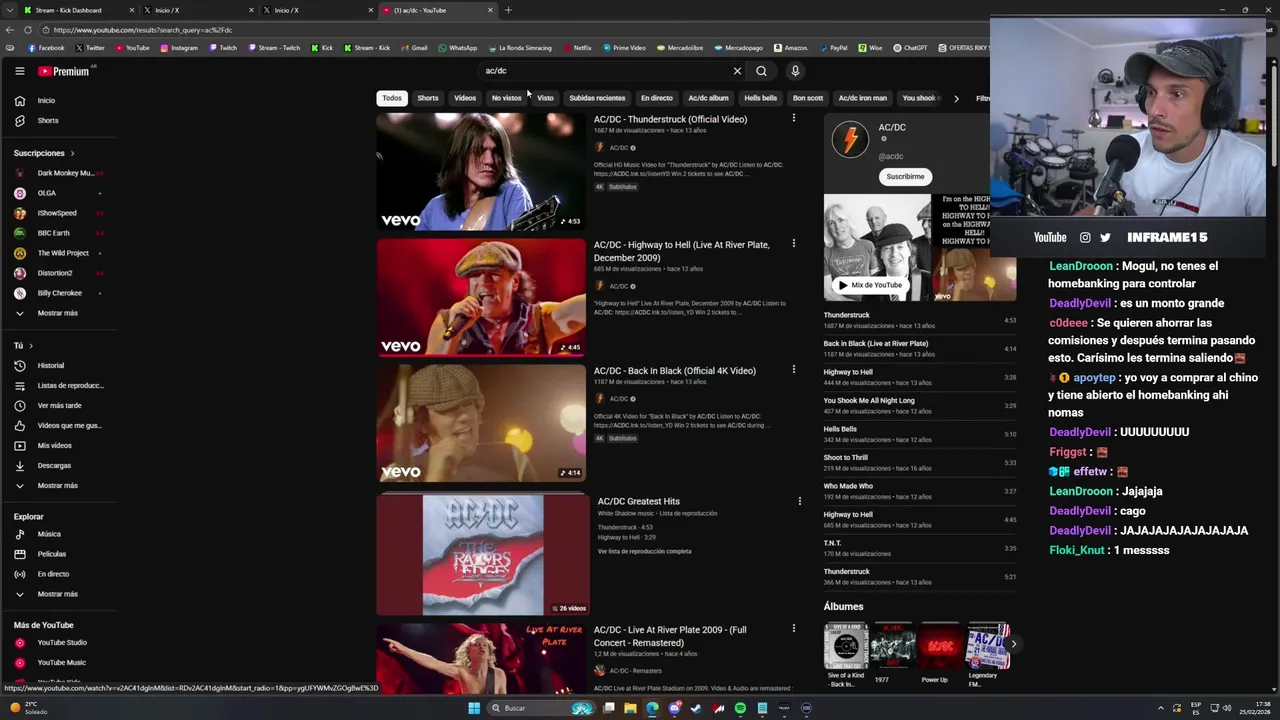Screen dimensions: 1280x720
Task: Open the ChatGPT bookmark
Action: coord(910,47)
